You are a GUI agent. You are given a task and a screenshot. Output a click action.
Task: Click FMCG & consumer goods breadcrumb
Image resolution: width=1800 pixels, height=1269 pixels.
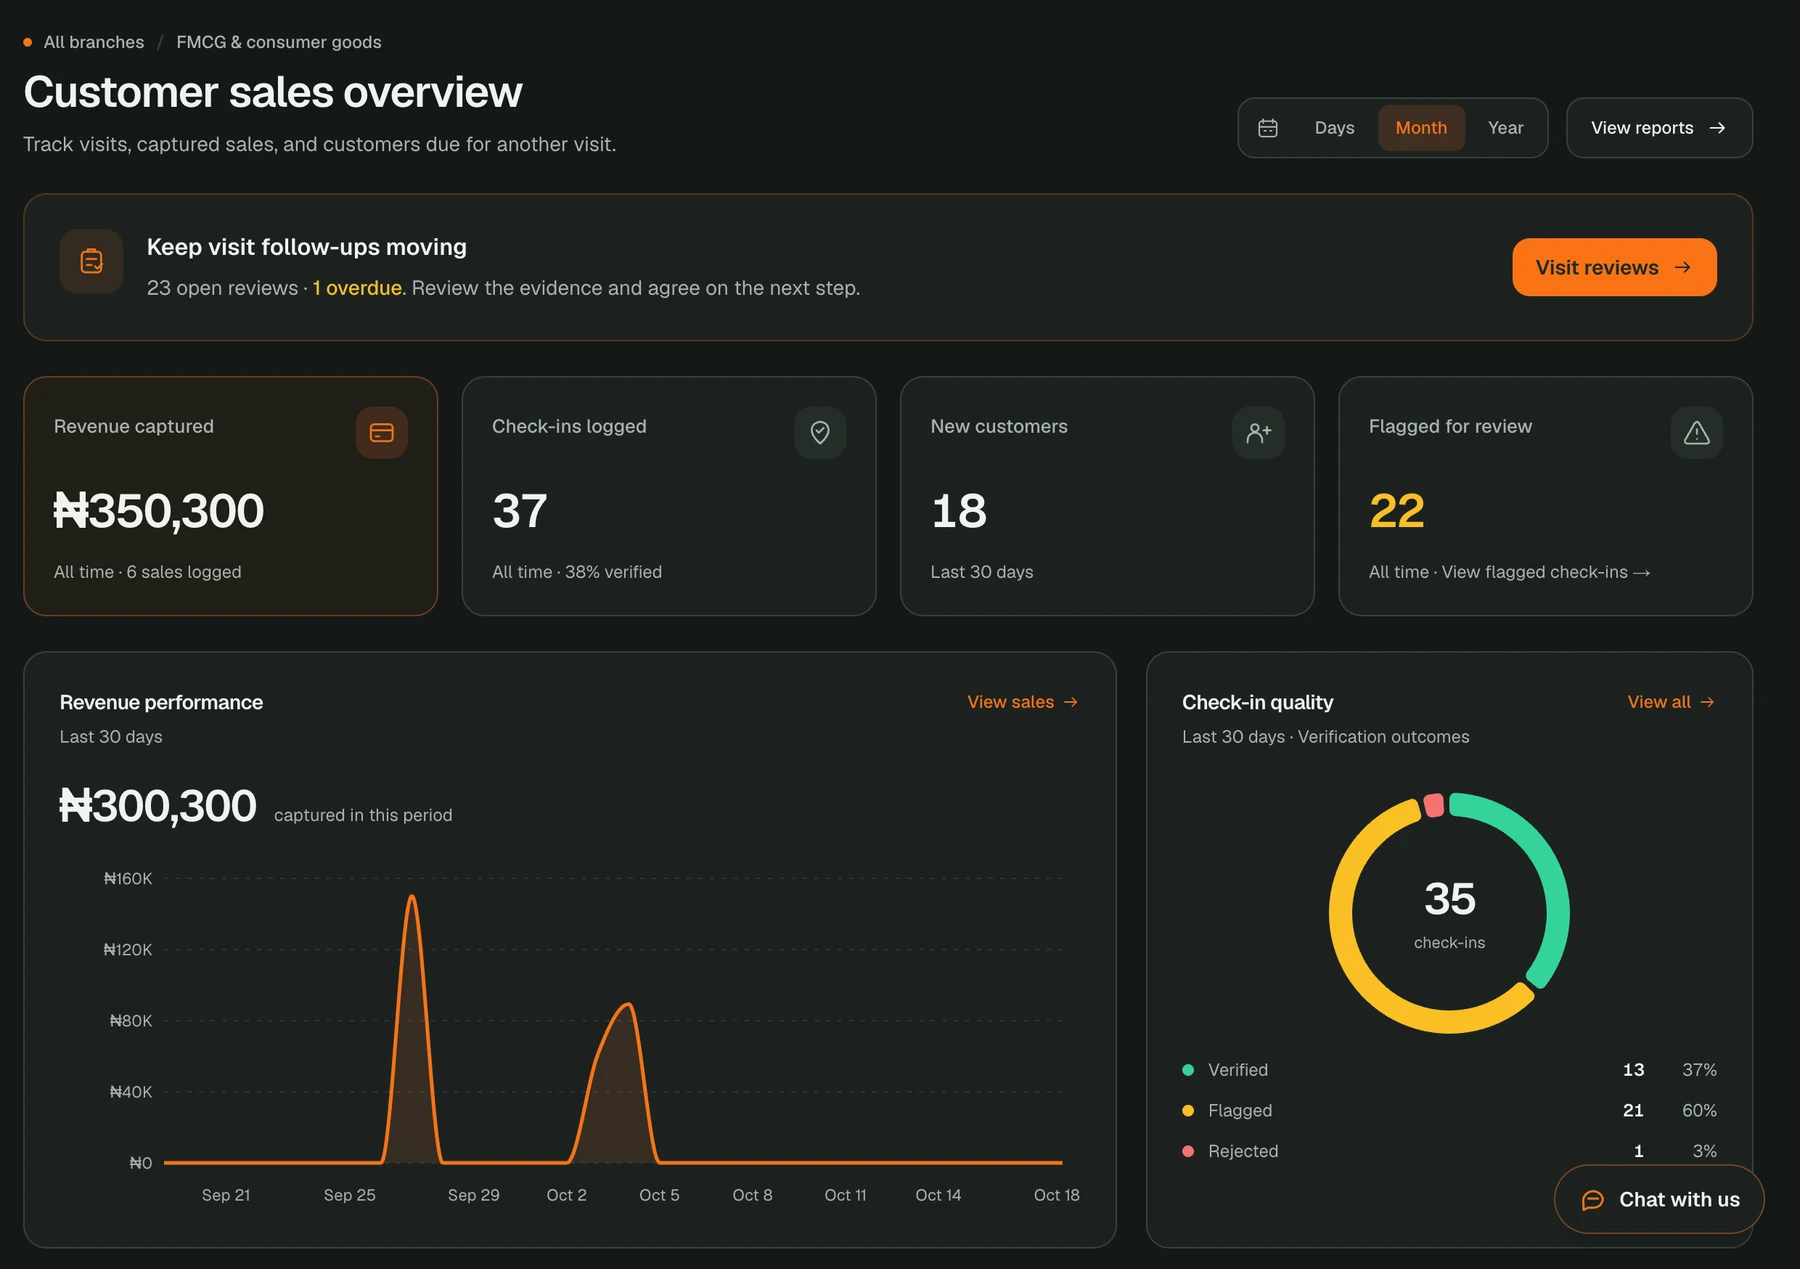(279, 42)
